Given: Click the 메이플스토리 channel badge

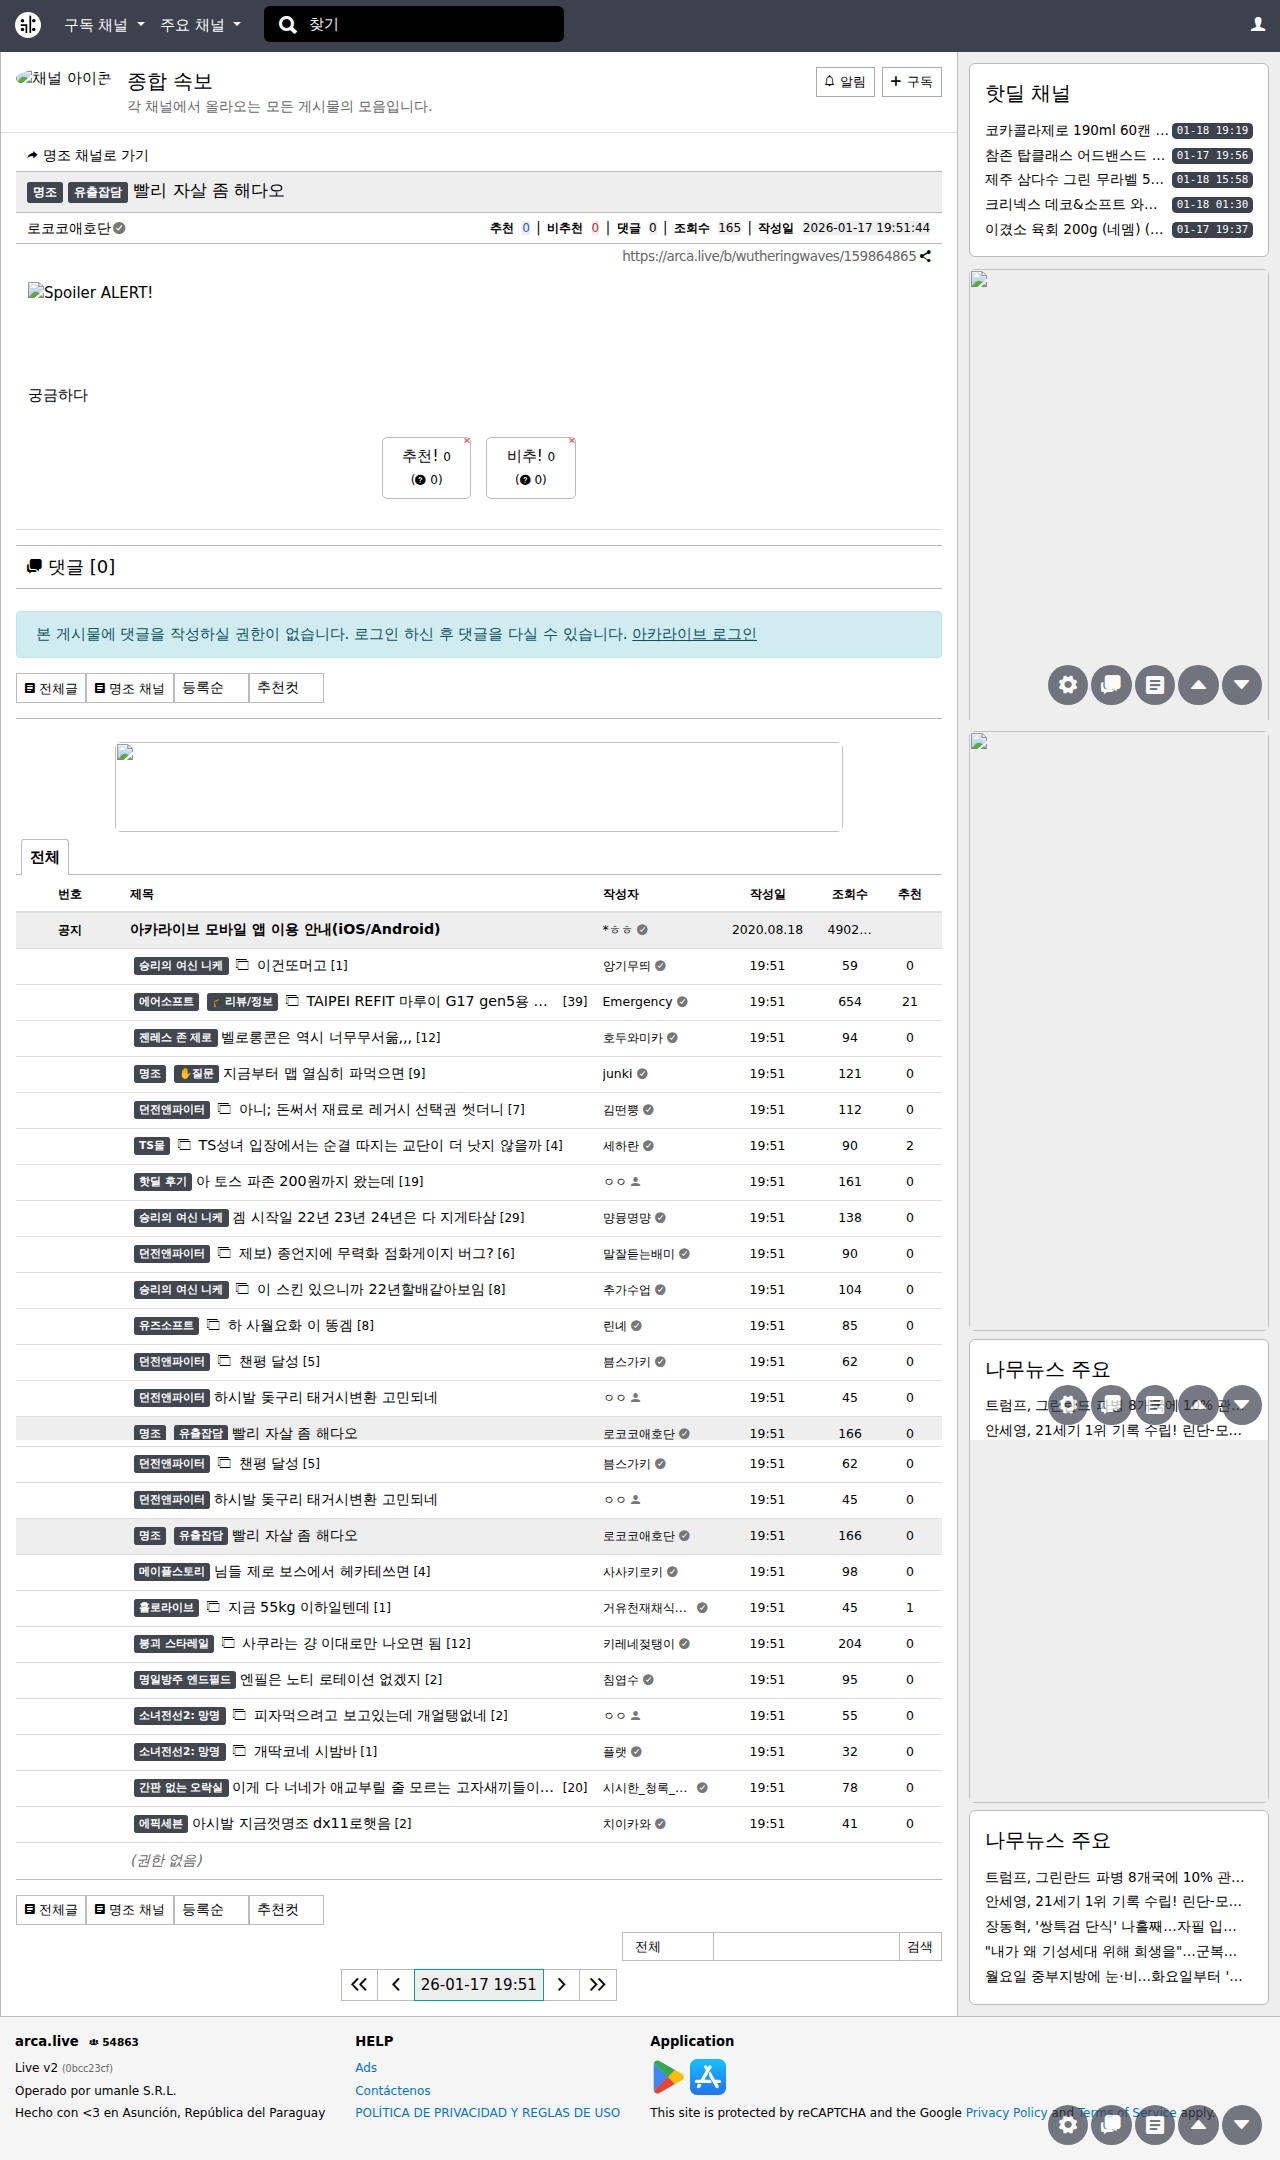Looking at the screenshot, I should point(172,1572).
